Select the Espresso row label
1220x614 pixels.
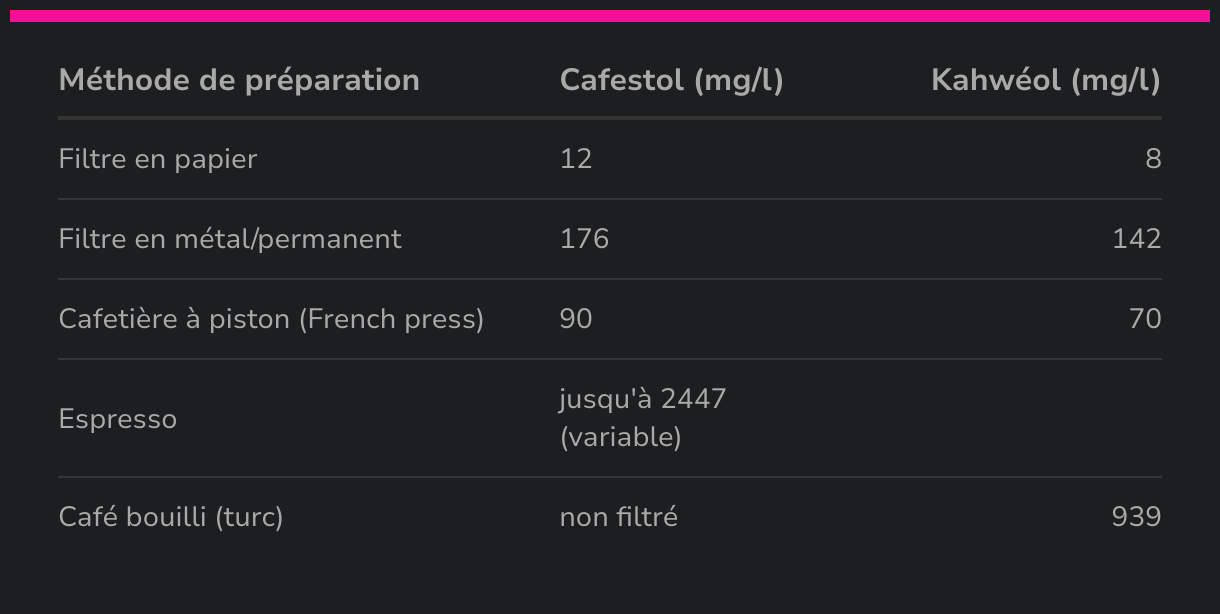(x=118, y=419)
